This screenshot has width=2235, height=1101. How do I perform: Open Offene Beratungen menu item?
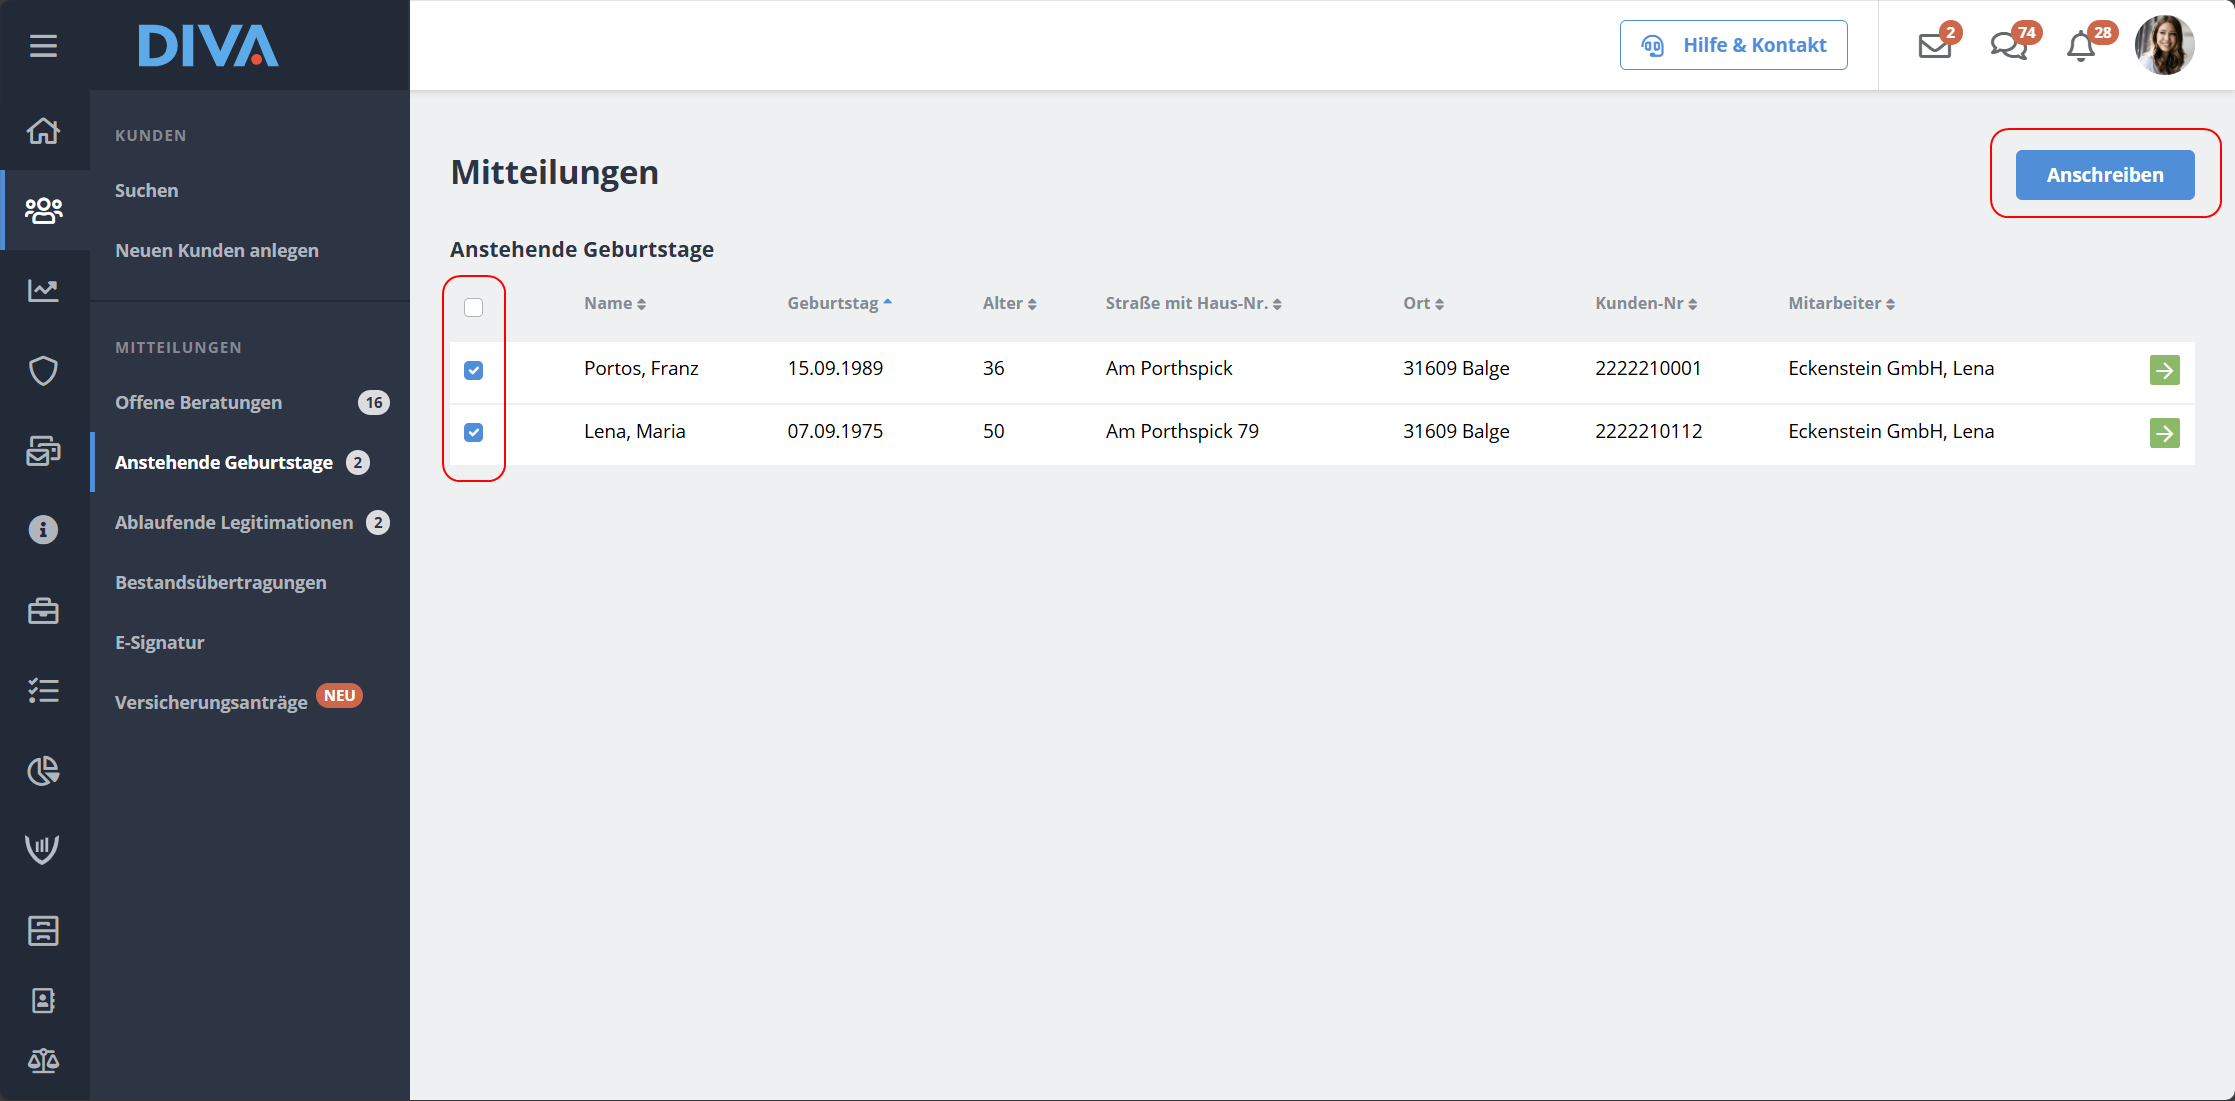[x=199, y=402]
